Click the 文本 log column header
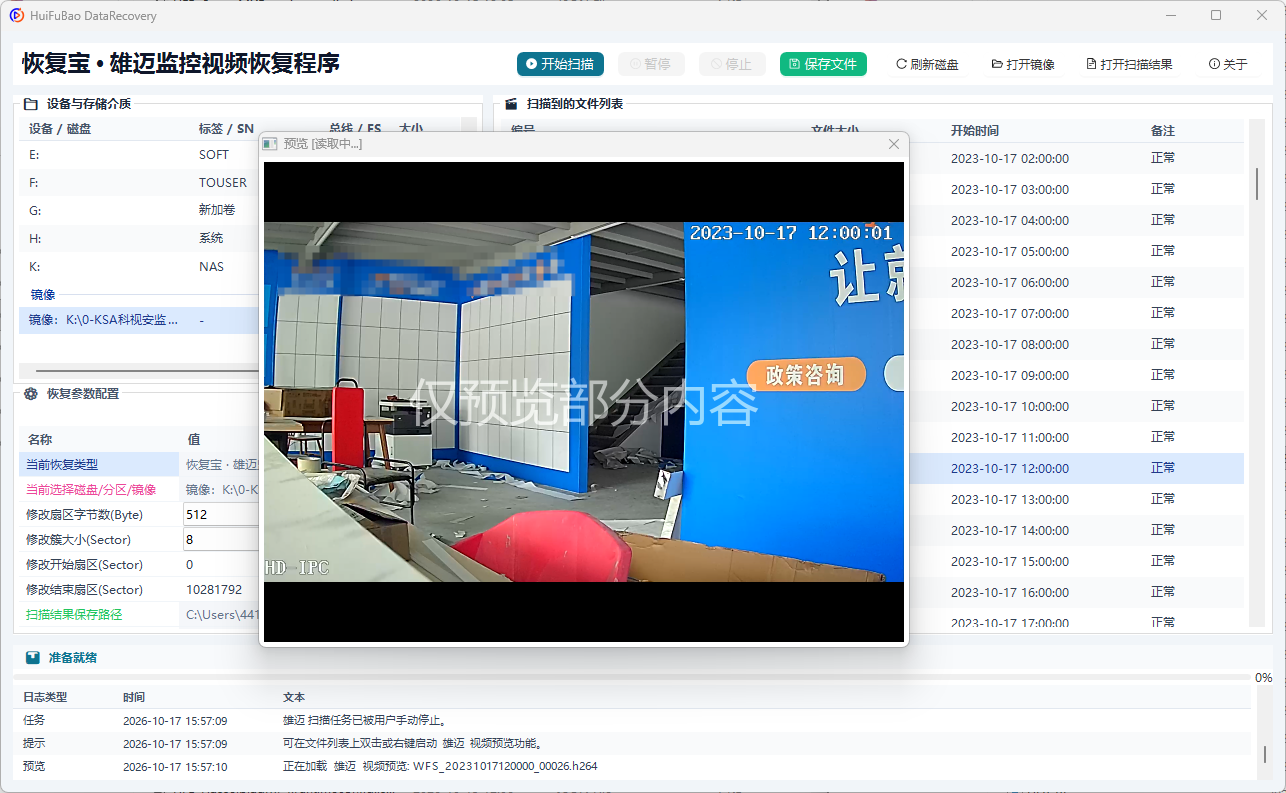 [294, 697]
